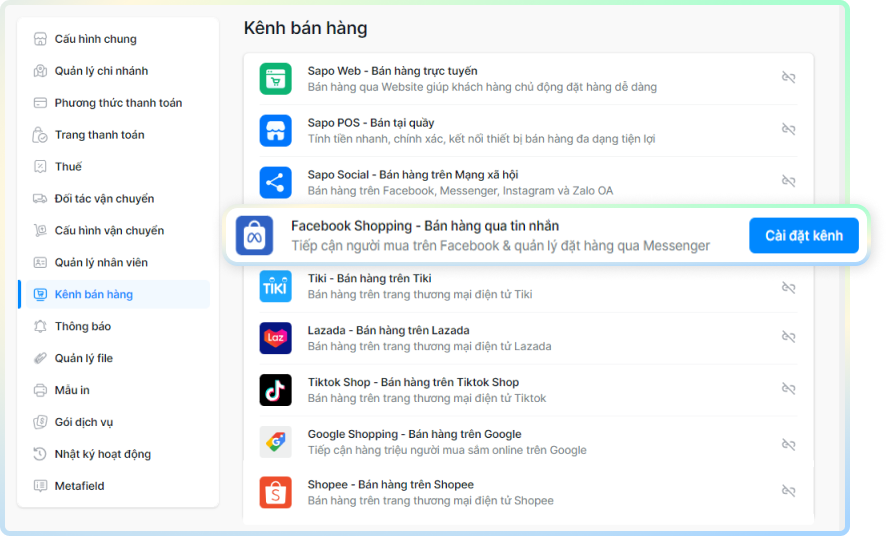Click the Tiktok Shop logo
The width and height of the screenshot is (888, 536).
coord(276,390)
